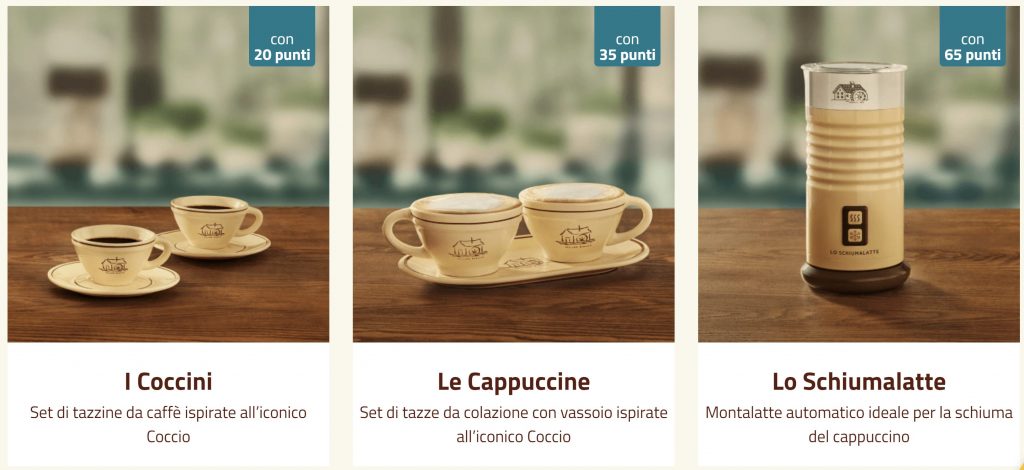Select the Lo Schiumalatte heading
The width and height of the screenshot is (1024, 470).
pos(859,381)
